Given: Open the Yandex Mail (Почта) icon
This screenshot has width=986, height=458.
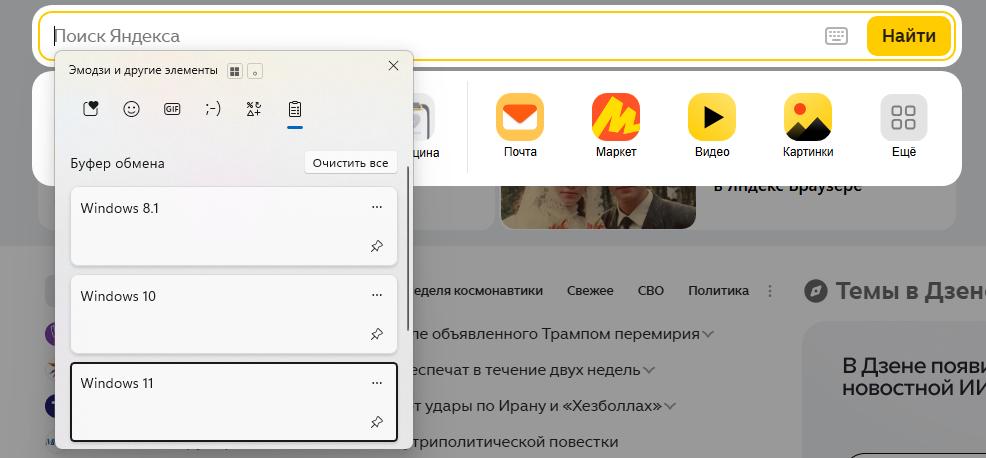Looking at the screenshot, I should pos(520,118).
